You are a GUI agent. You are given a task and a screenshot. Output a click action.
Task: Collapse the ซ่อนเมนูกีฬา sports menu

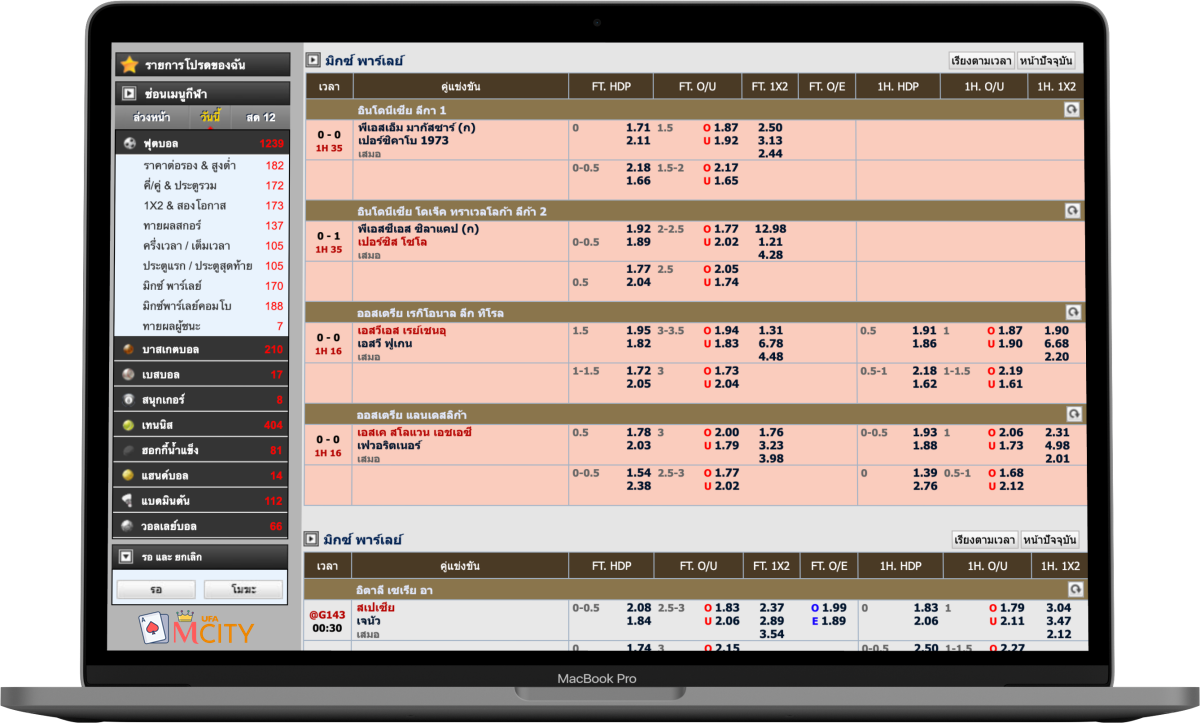coord(129,93)
